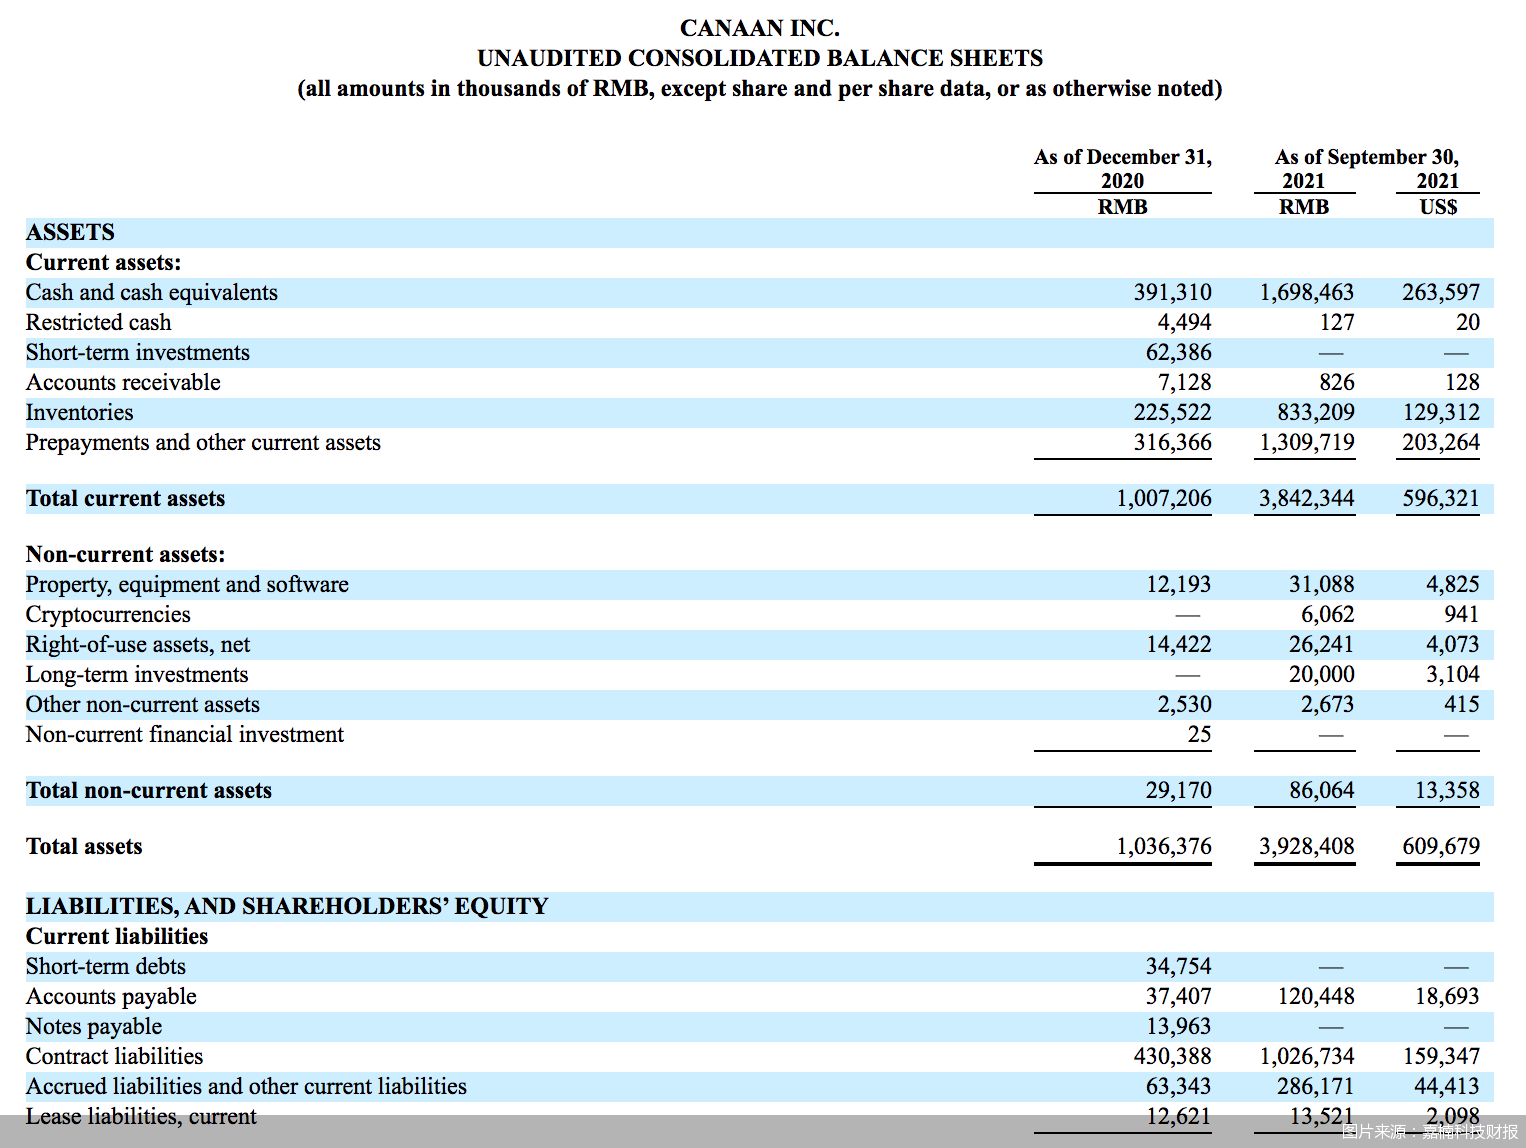Click the 'Short-term debts' row label
The image size is (1526, 1148).
(106, 966)
